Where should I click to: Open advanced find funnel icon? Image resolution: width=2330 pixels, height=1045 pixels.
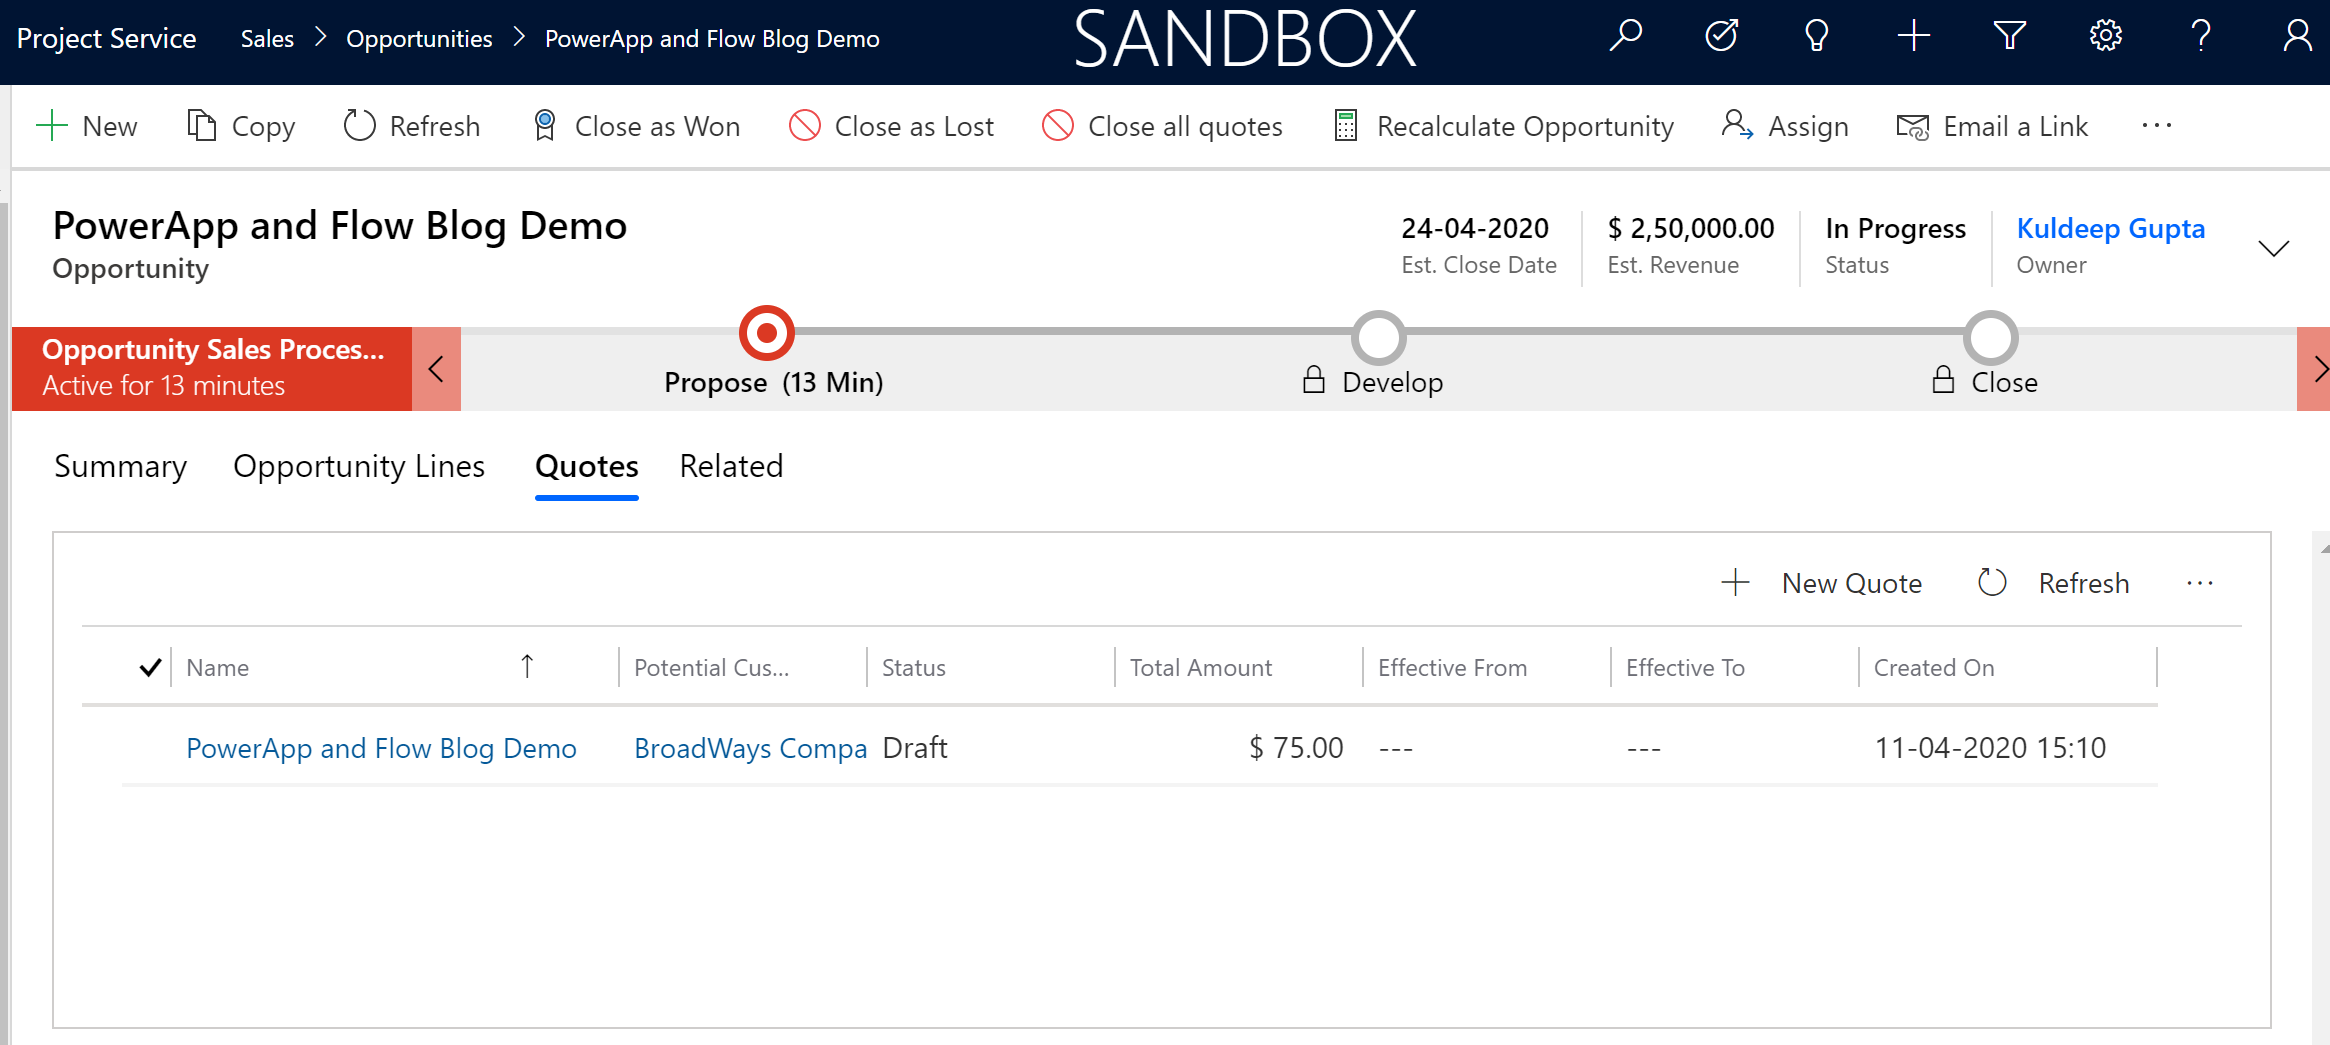pos(2009,37)
